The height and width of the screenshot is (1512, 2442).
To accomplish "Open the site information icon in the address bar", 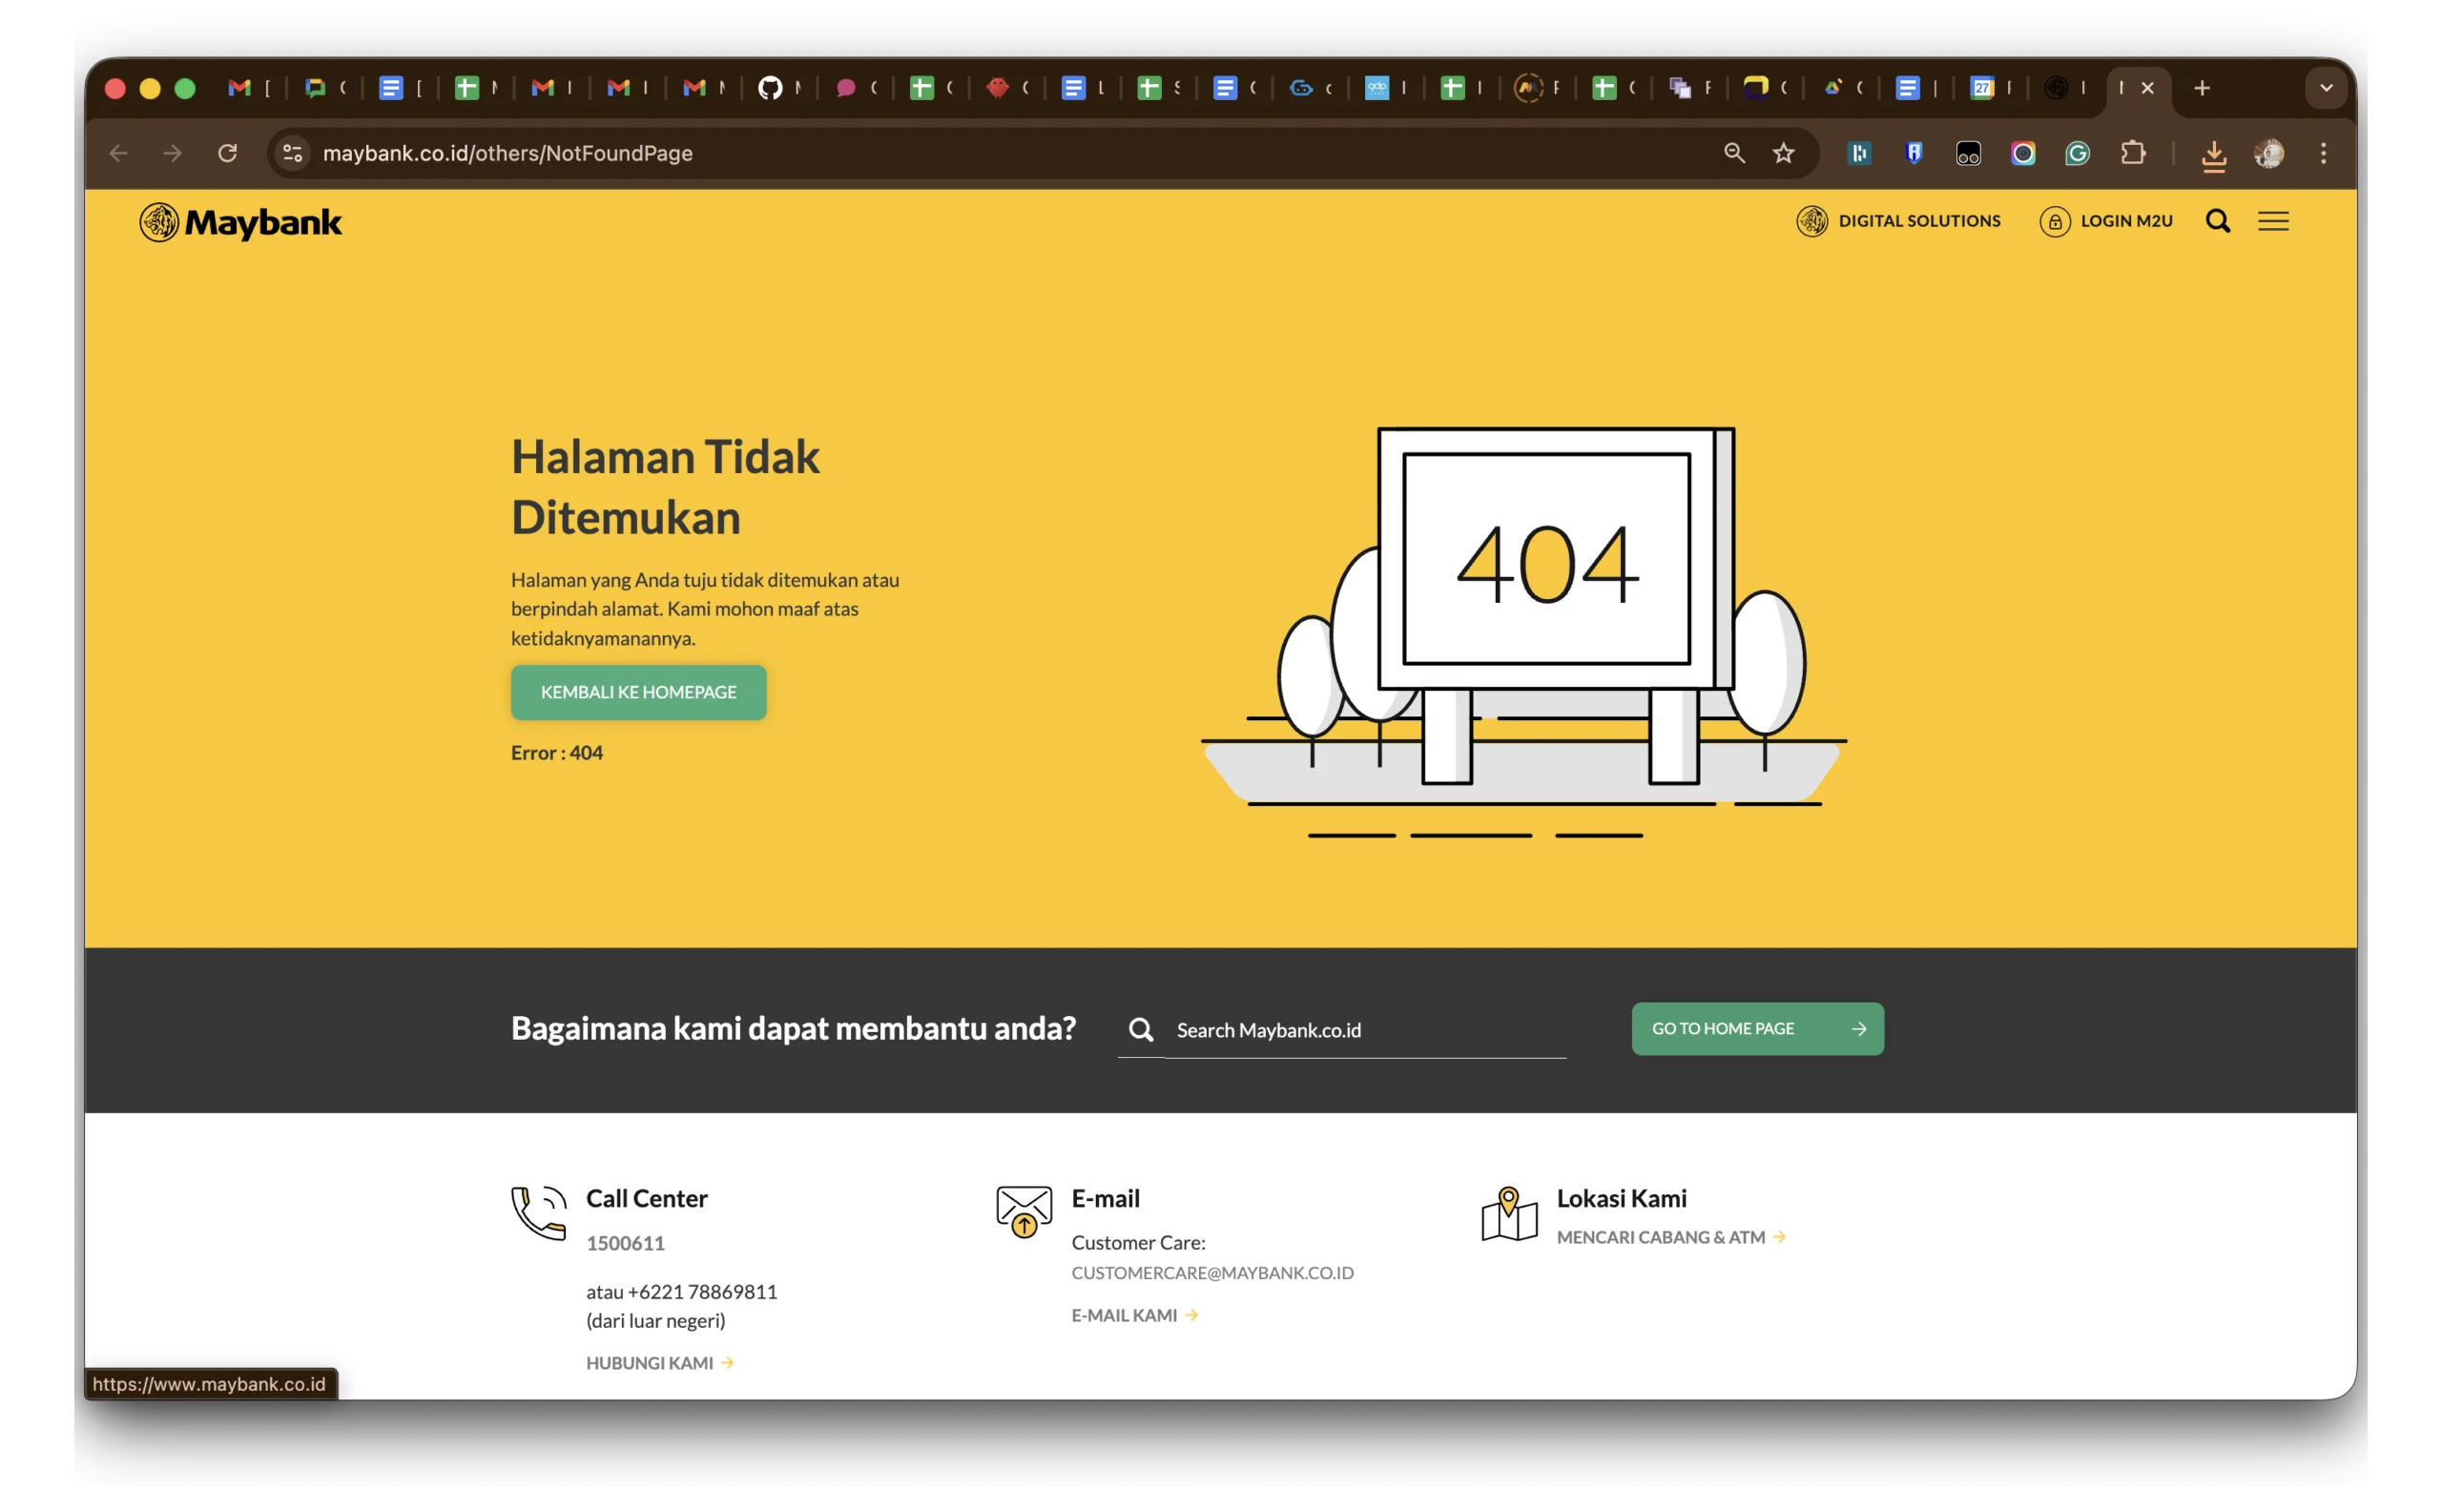I will [293, 153].
